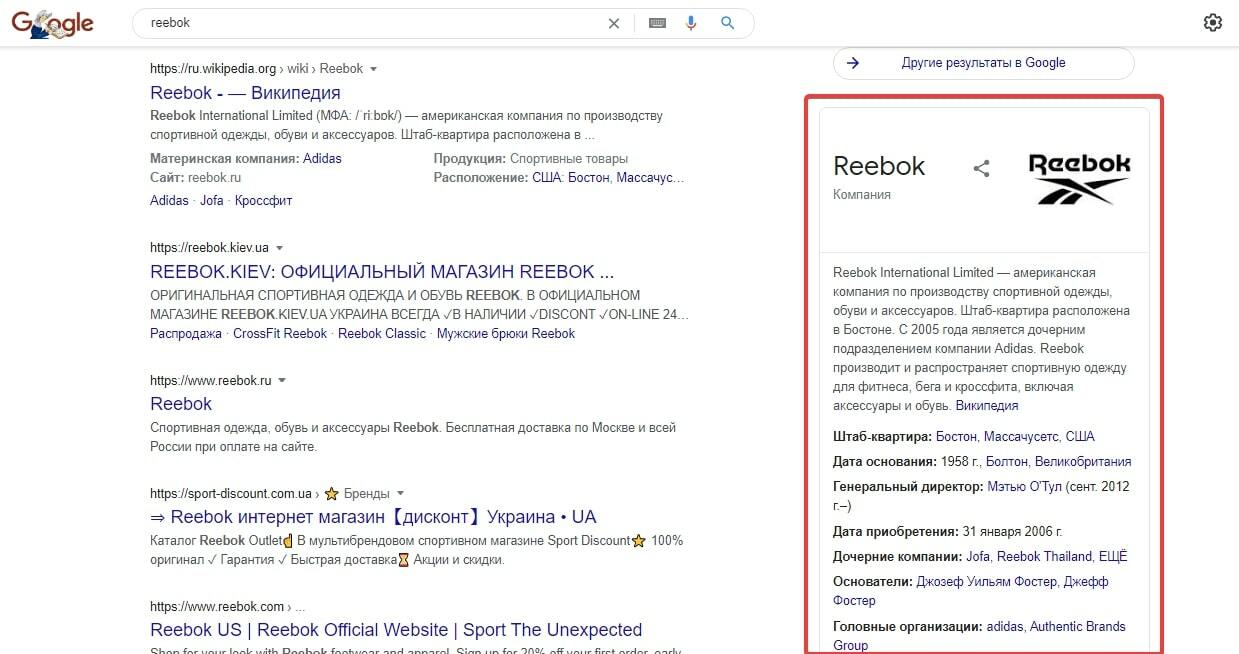Click Великобритания link in panel
This screenshot has height=654, width=1239.
point(1083,461)
